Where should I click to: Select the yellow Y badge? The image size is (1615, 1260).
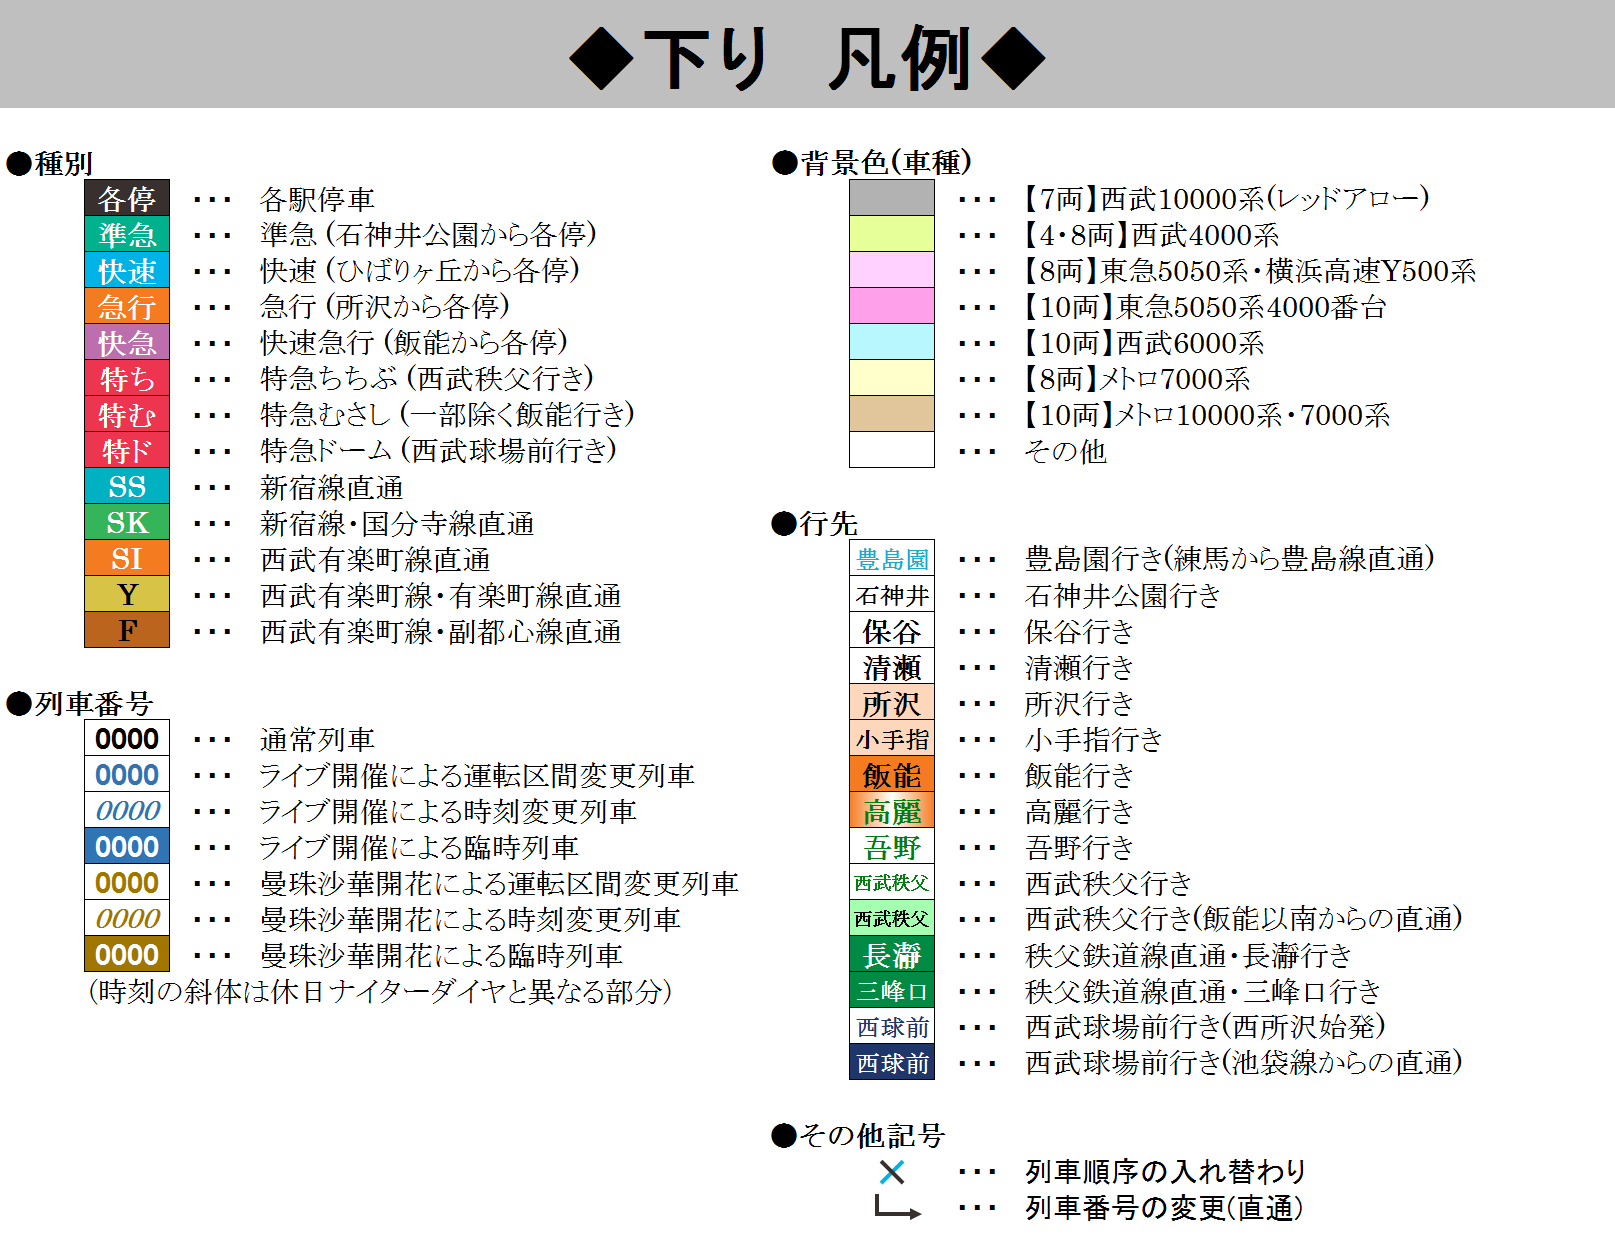[127, 594]
